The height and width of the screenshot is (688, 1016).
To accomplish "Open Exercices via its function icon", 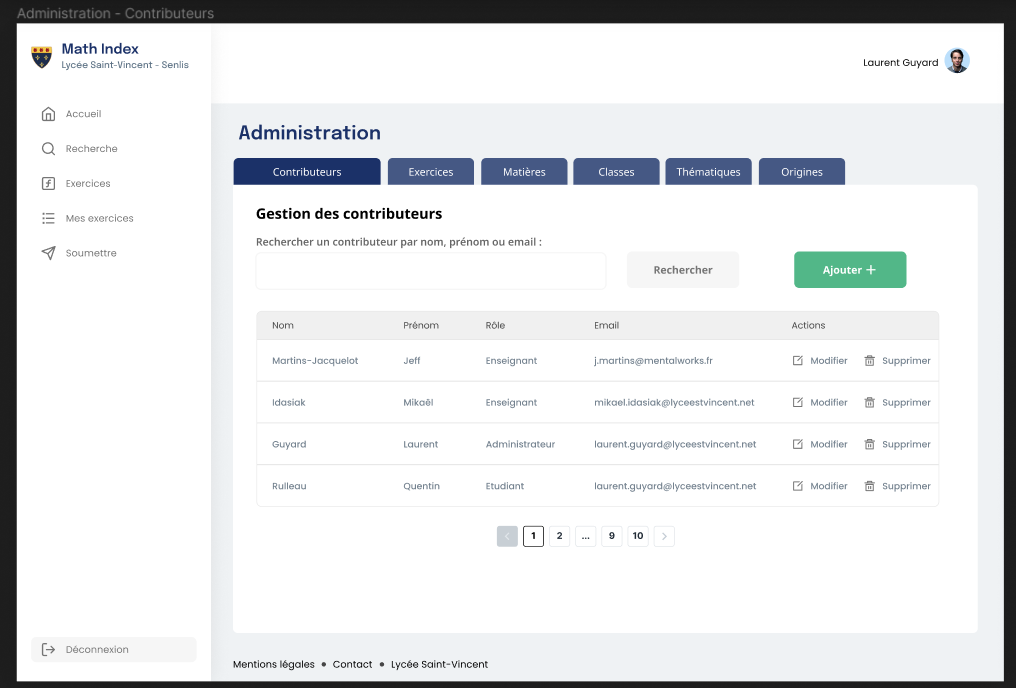I will pos(48,184).
